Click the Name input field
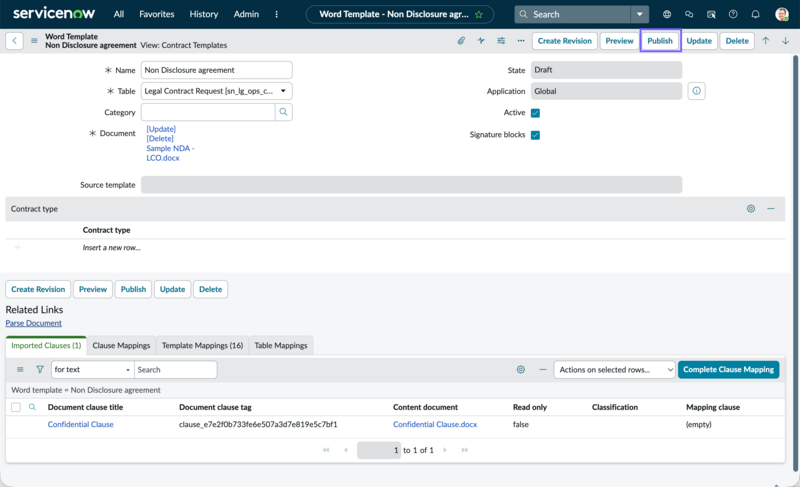800x487 pixels. pyautogui.click(x=216, y=70)
